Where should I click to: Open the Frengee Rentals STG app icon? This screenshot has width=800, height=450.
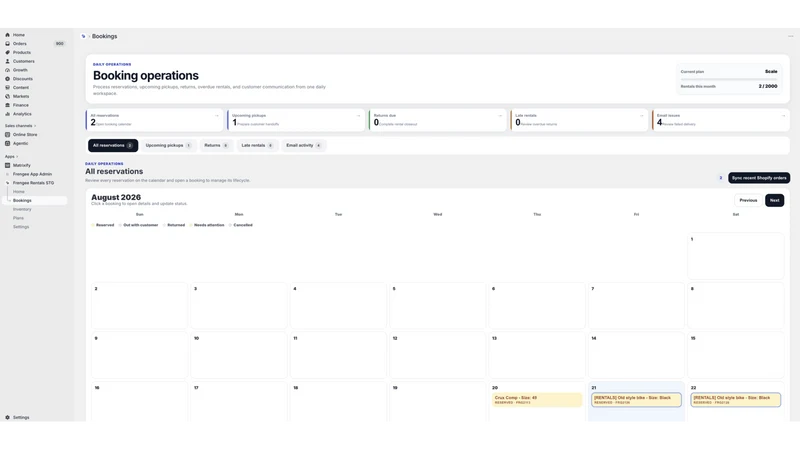[8, 183]
